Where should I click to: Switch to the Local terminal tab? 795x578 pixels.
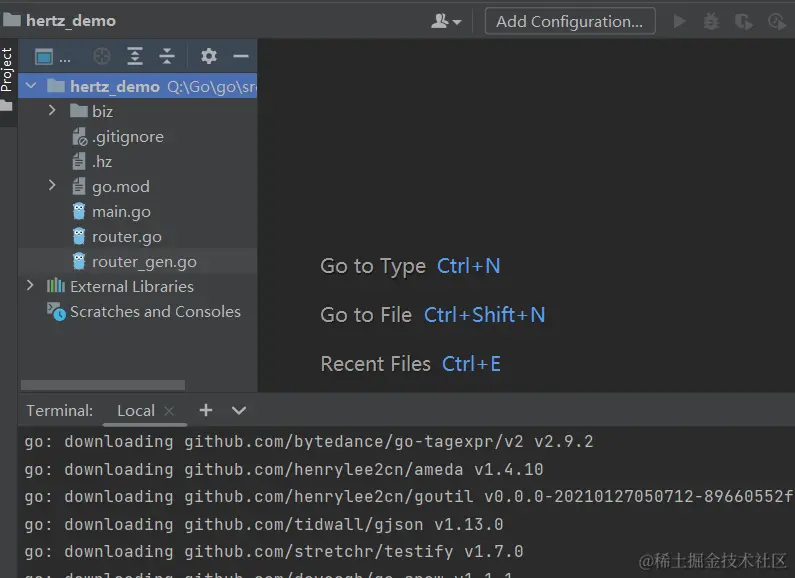pos(136,410)
